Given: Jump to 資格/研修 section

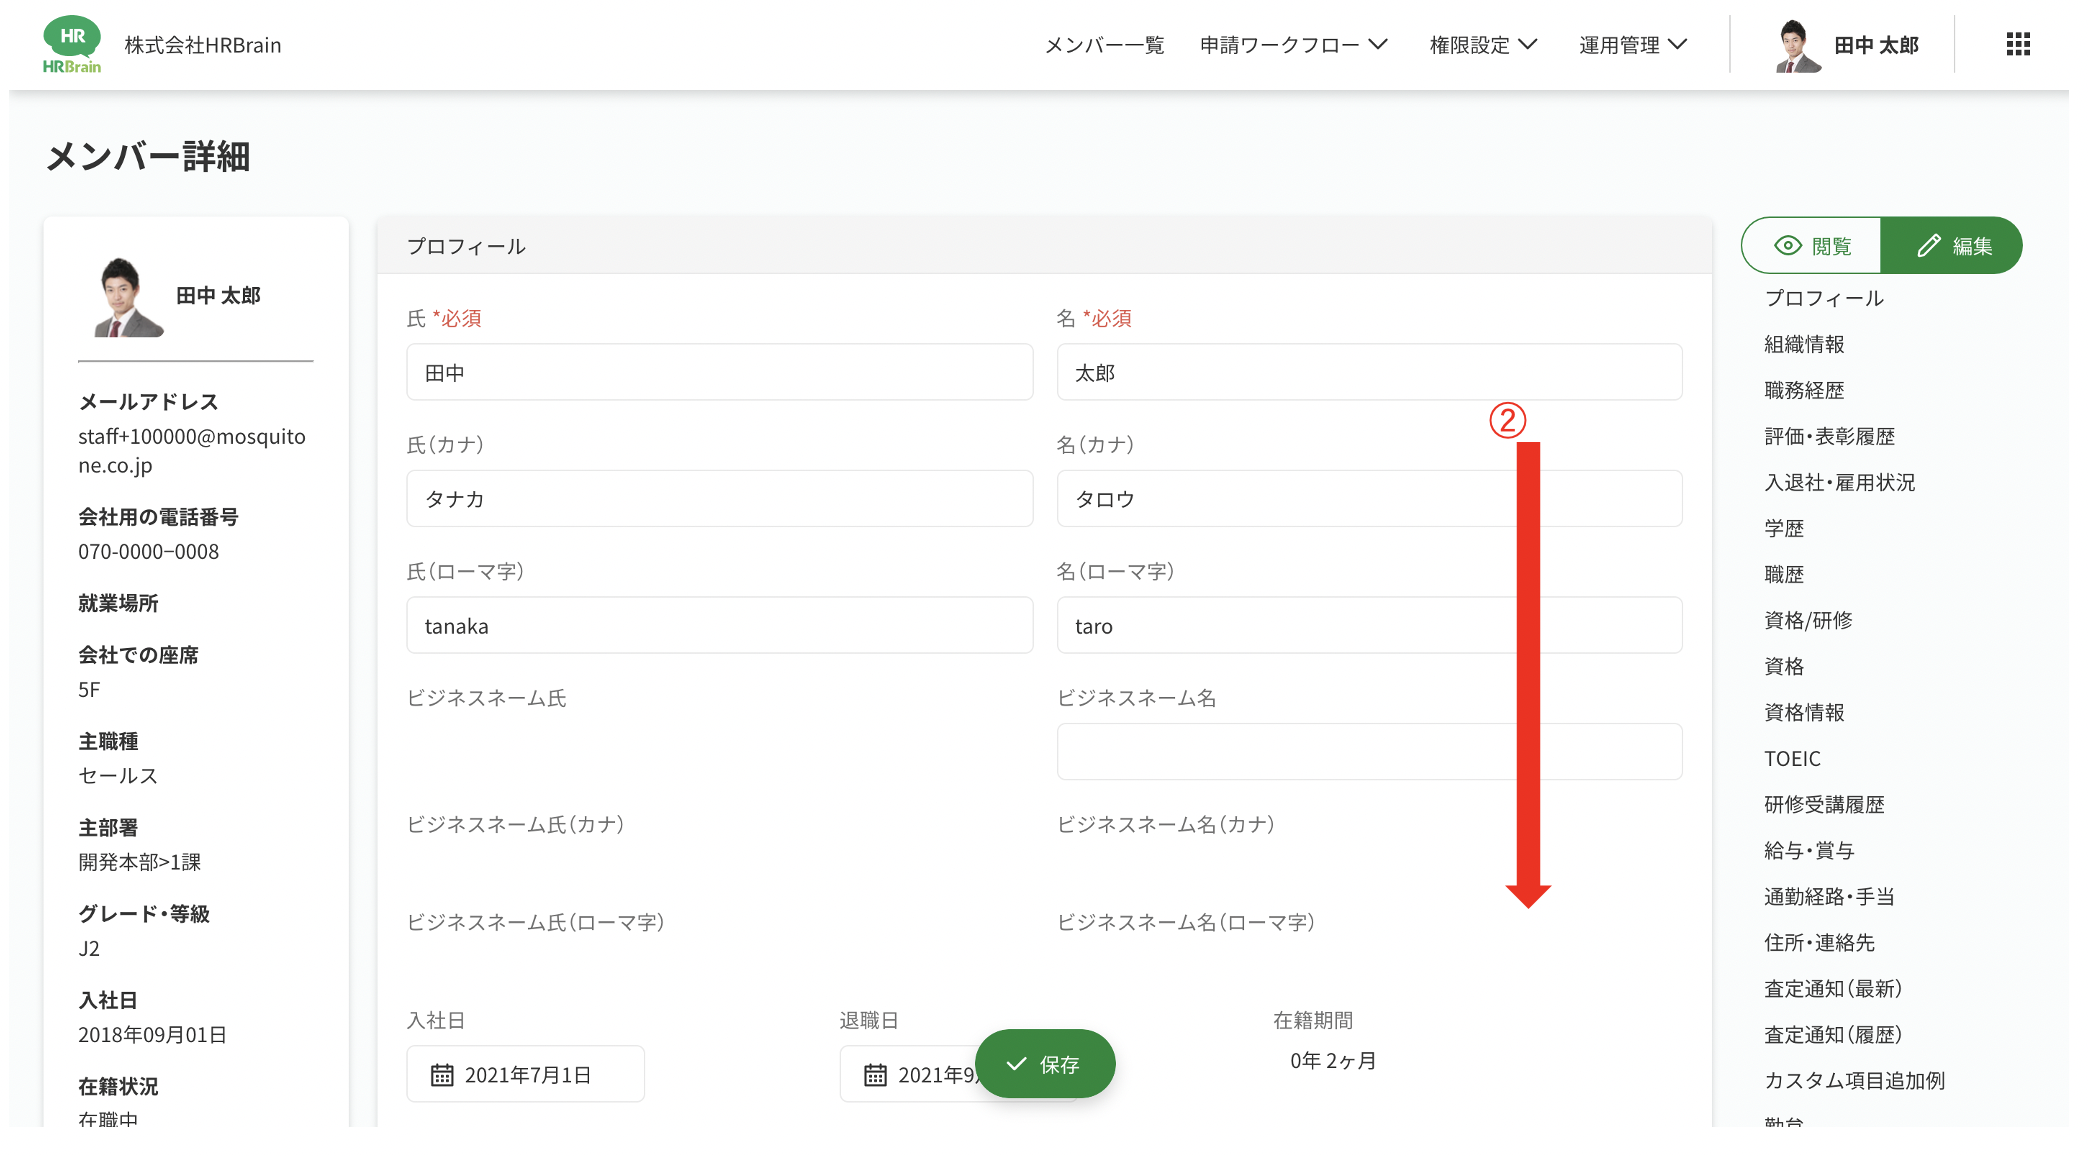Looking at the screenshot, I should [1809, 620].
